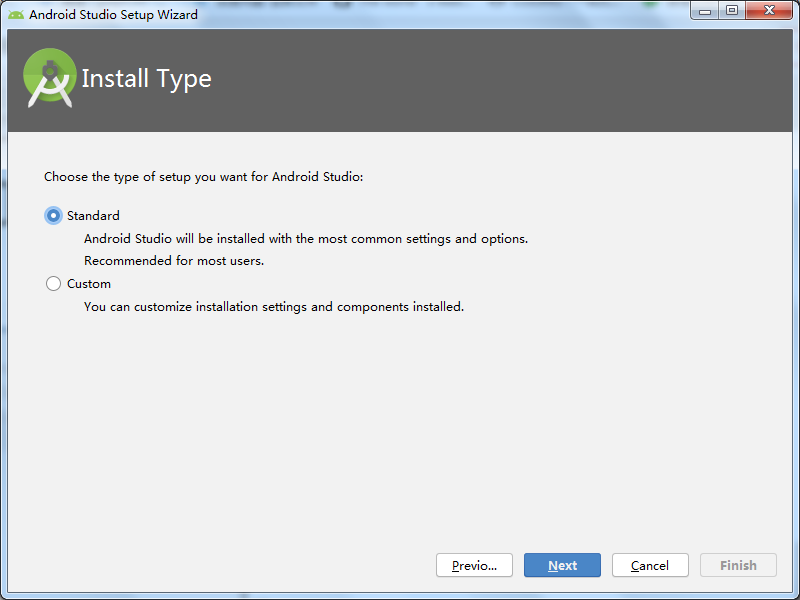
Task: Click the Android Studio Setup Wizard title text
Action: coord(113,14)
